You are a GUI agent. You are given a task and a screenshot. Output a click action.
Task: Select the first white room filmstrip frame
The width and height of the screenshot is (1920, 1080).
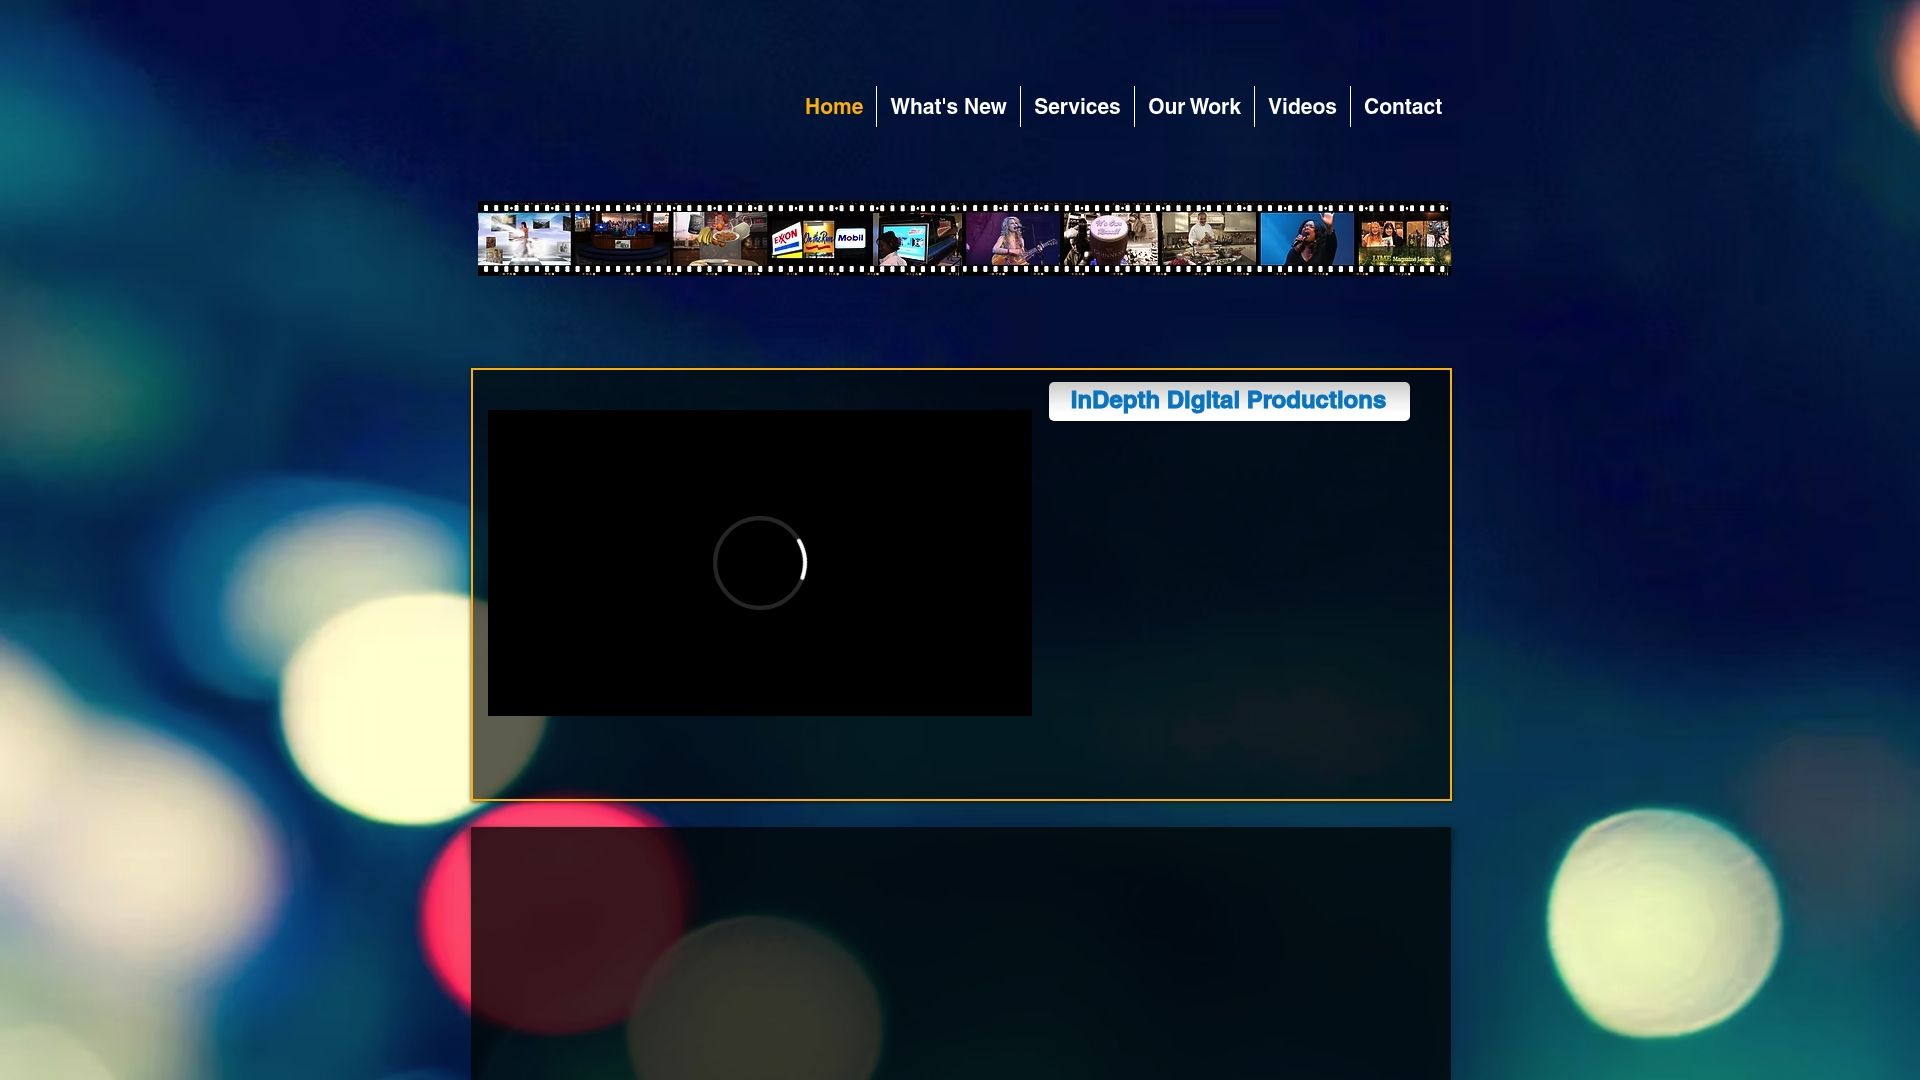click(x=524, y=239)
